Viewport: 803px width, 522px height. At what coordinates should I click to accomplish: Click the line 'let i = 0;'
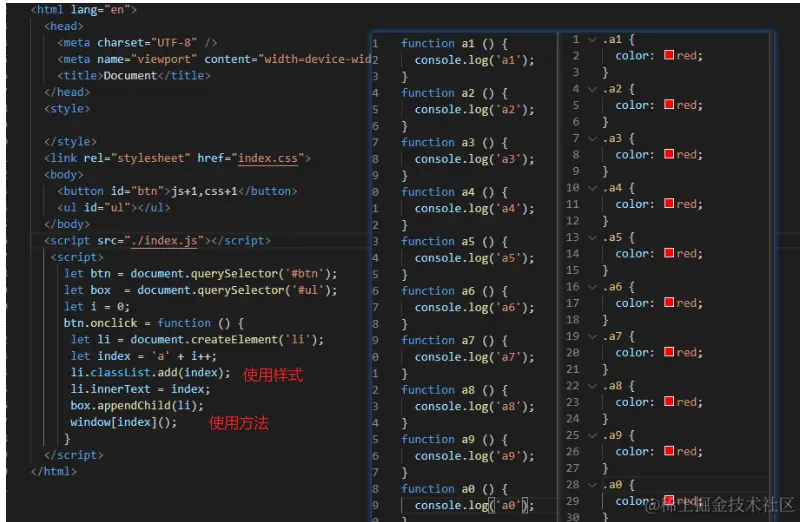(97, 307)
